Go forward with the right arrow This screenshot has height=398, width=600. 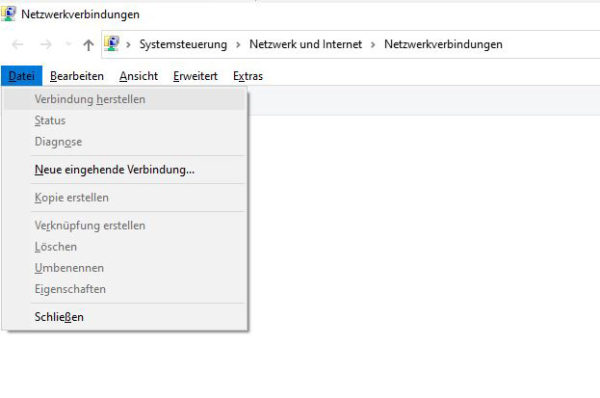[x=46, y=45]
